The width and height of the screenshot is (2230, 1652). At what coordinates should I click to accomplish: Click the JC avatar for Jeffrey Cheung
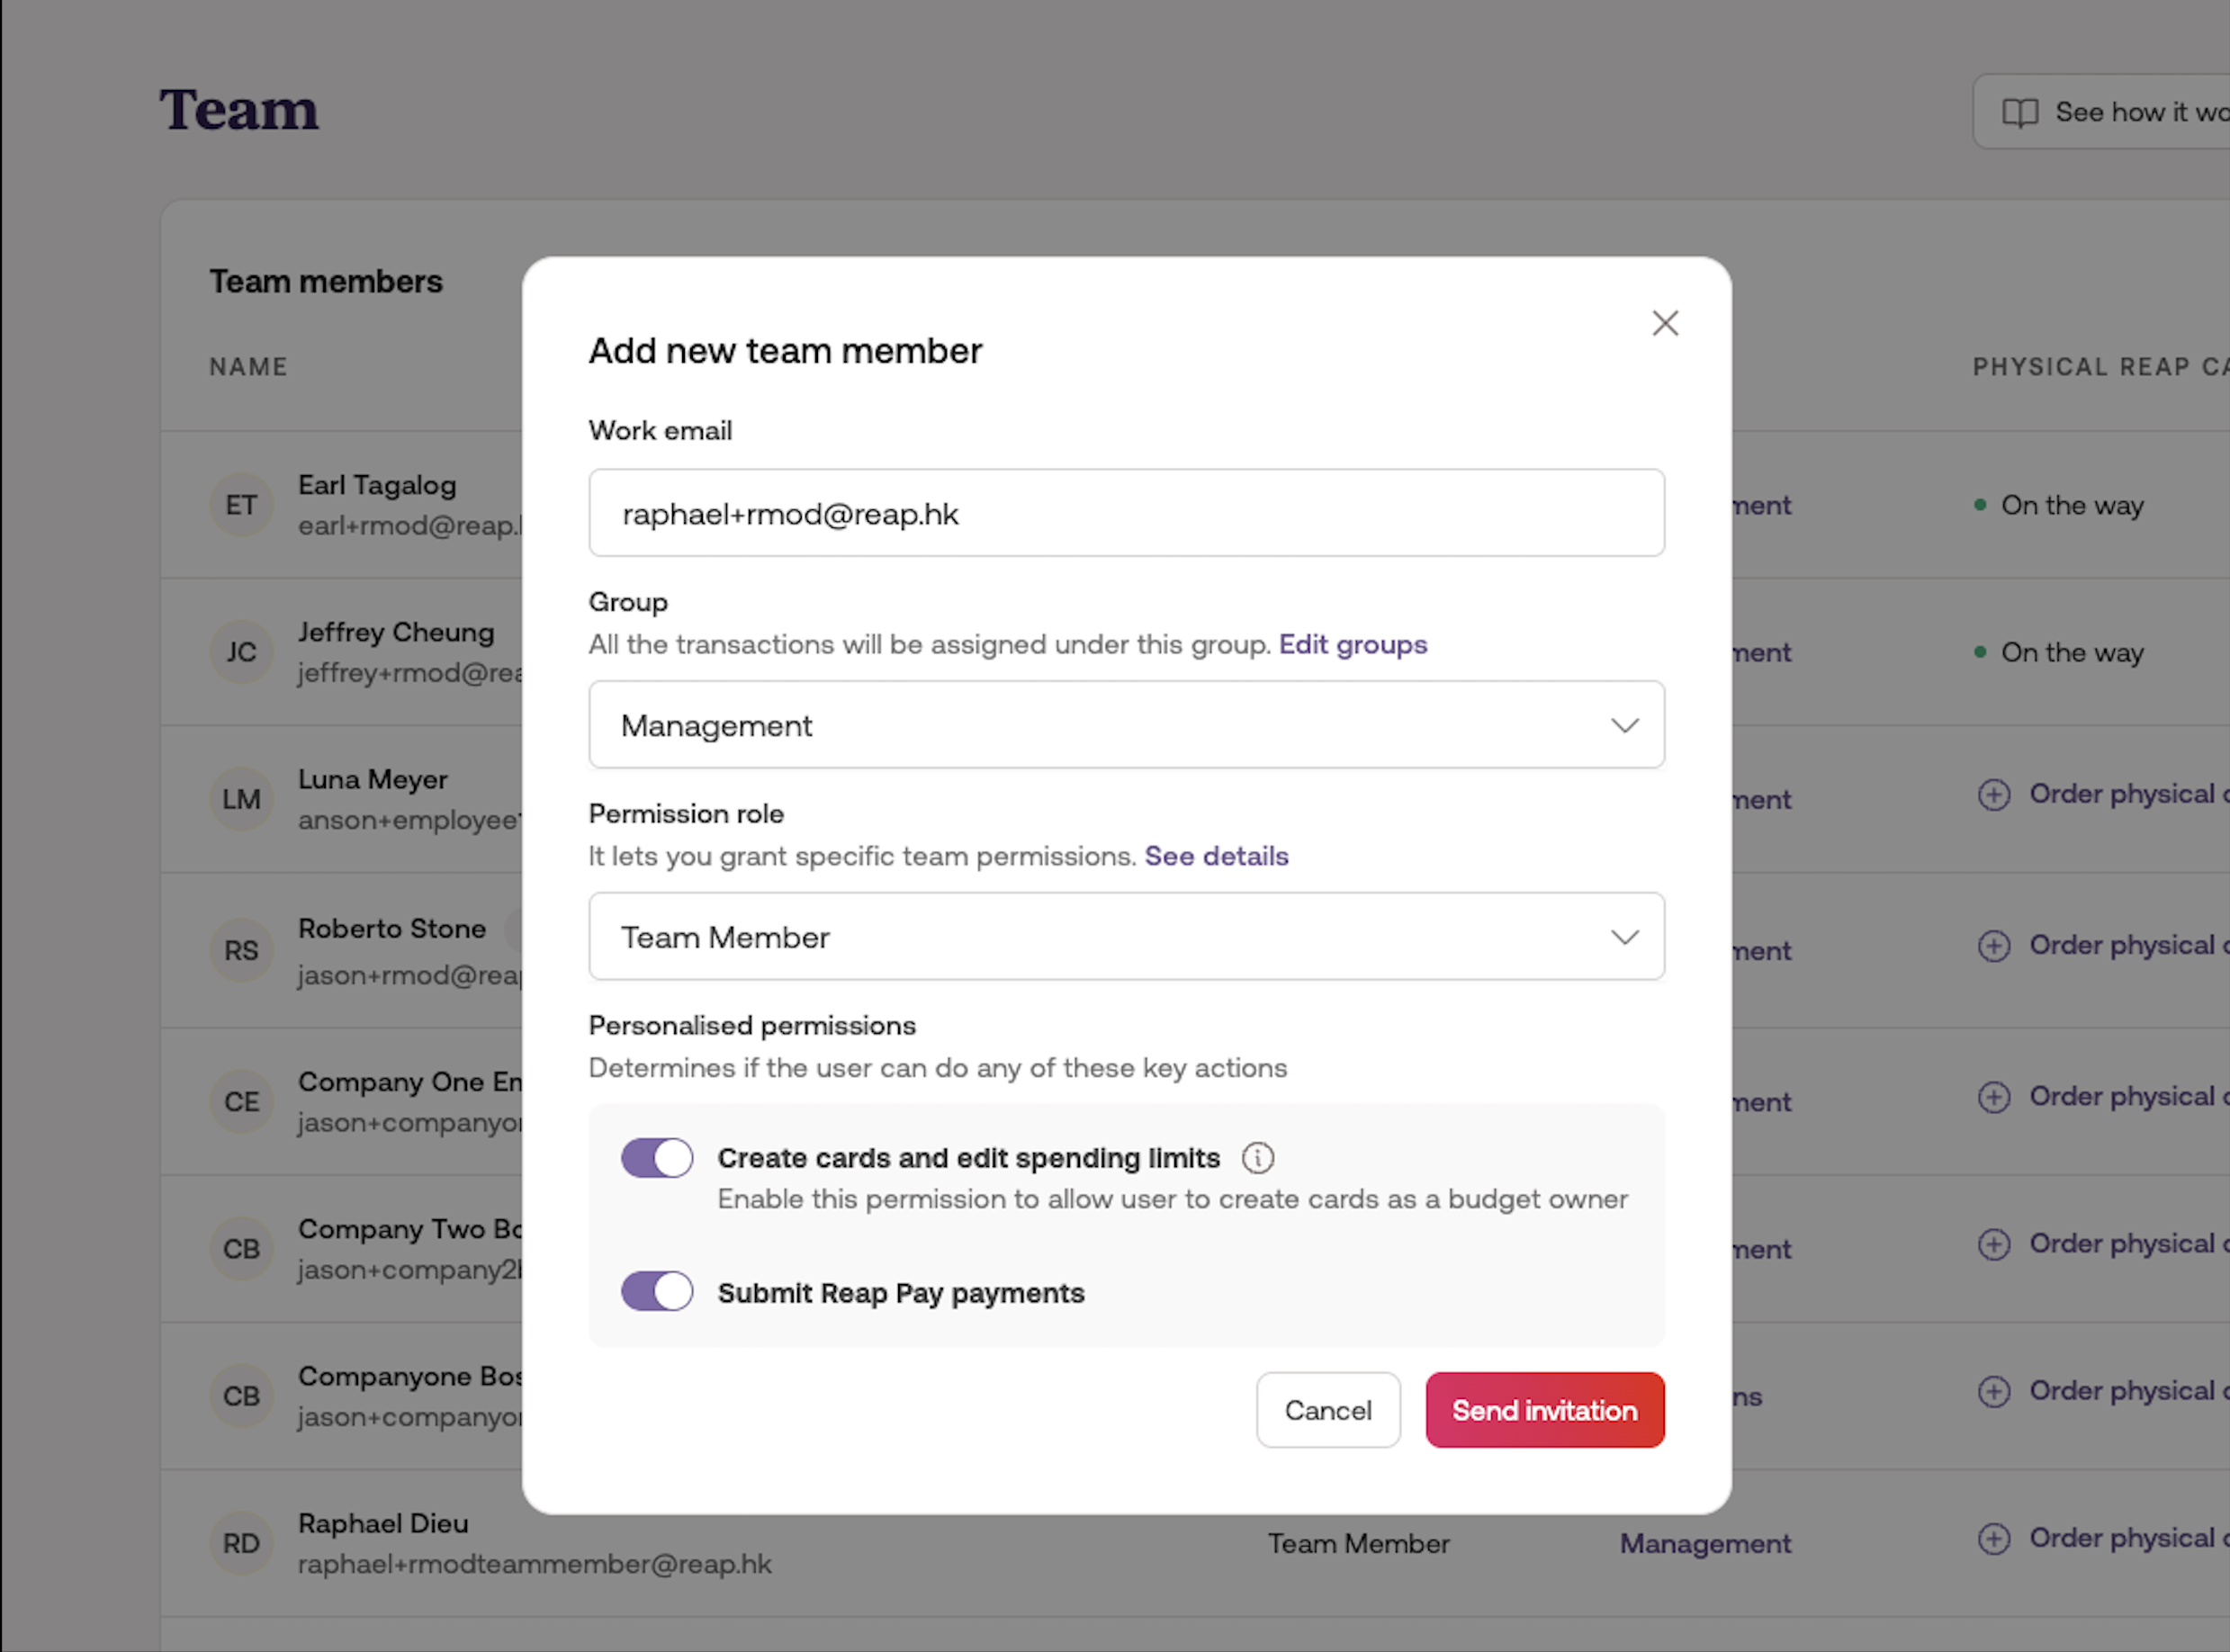(x=241, y=652)
